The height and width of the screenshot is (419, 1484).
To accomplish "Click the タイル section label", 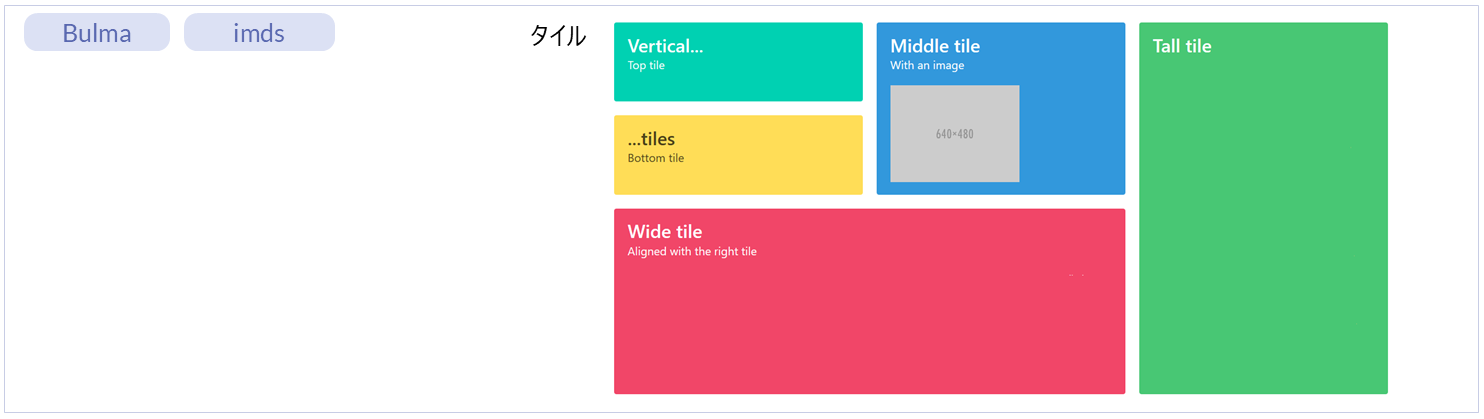I will pyautogui.click(x=557, y=36).
